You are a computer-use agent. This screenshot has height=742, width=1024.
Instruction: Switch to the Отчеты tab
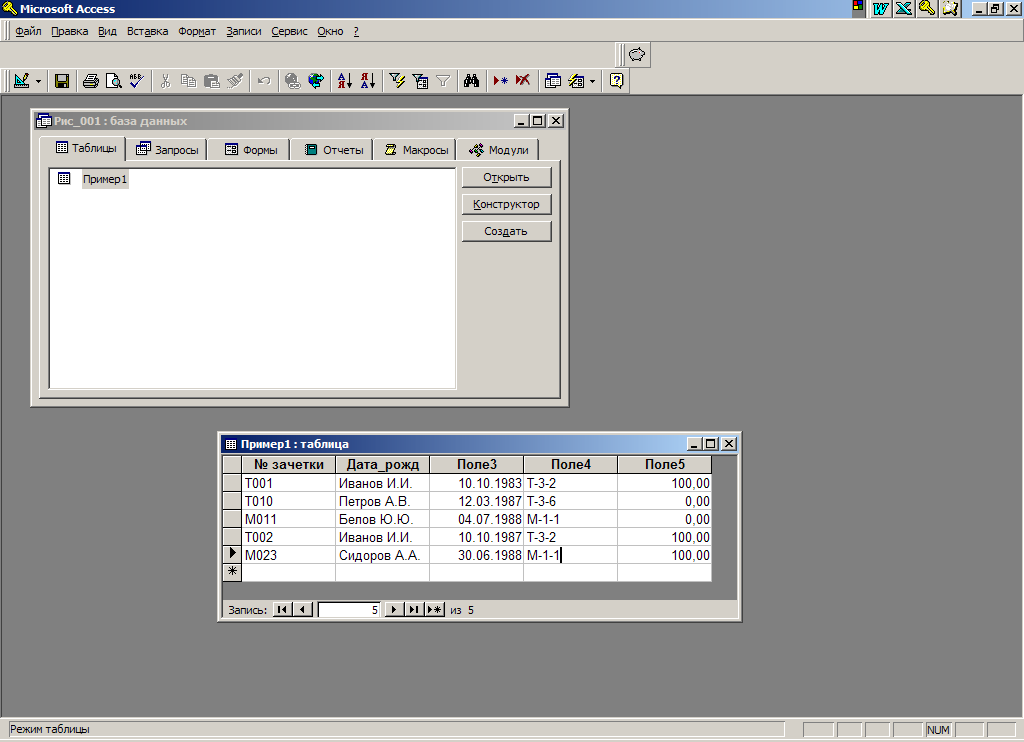[x=333, y=150]
